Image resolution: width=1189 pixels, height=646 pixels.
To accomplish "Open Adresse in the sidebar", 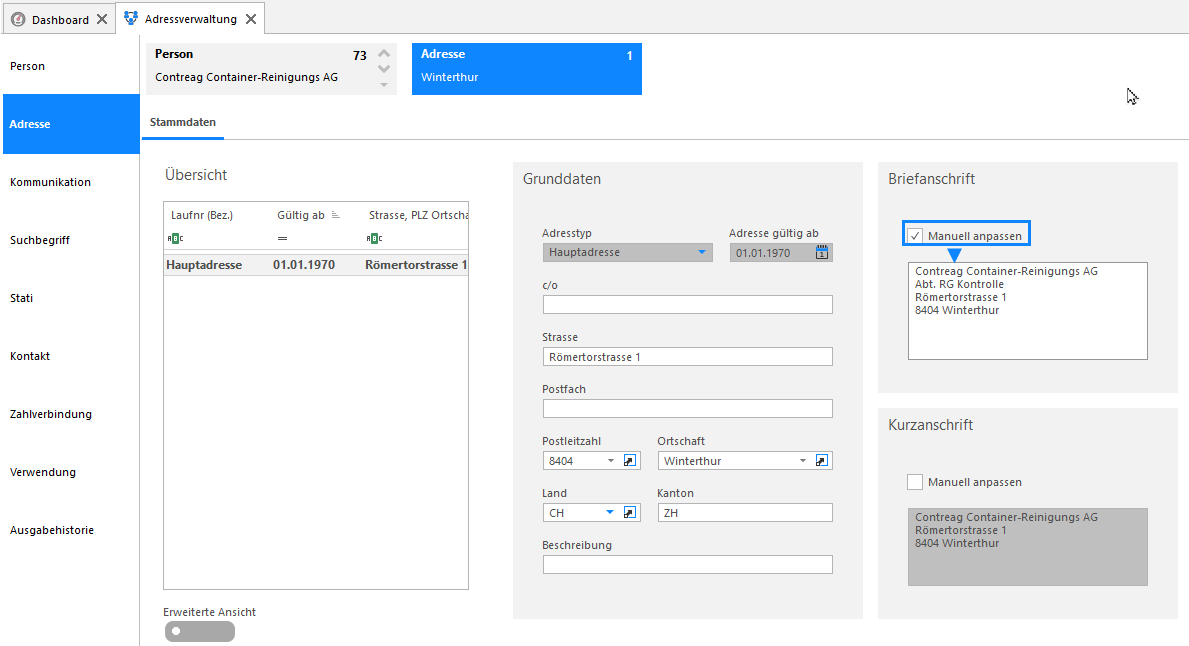I will click(71, 124).
